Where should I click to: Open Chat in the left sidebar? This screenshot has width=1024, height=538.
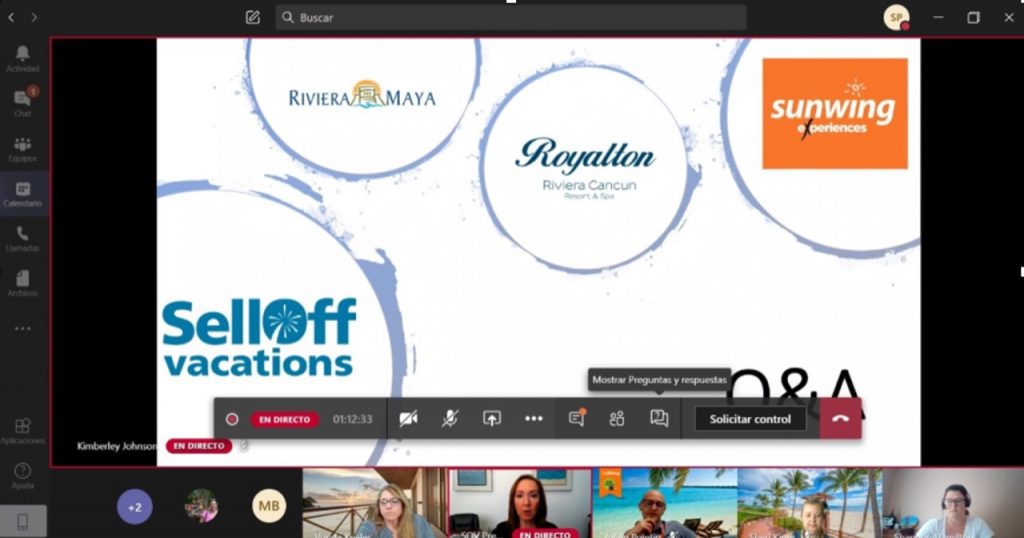pos(22,103)
